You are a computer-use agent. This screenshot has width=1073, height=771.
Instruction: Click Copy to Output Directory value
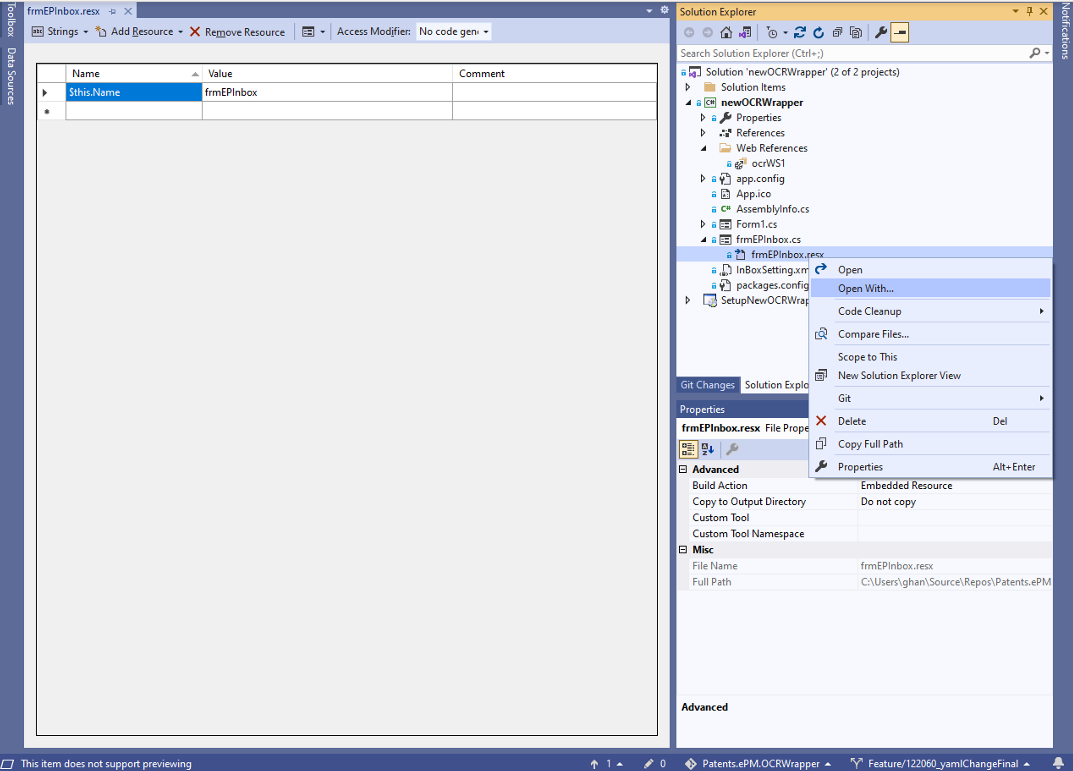click(x=955, y=501)
